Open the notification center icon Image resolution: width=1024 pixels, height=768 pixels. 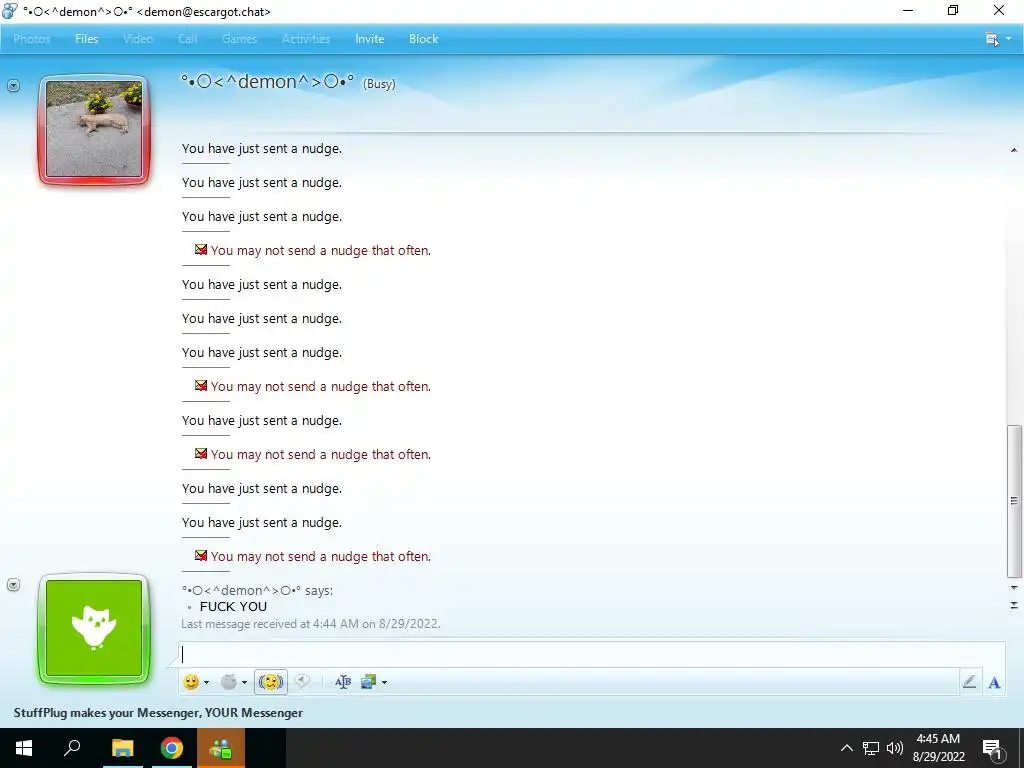click(x=992, y=749)
